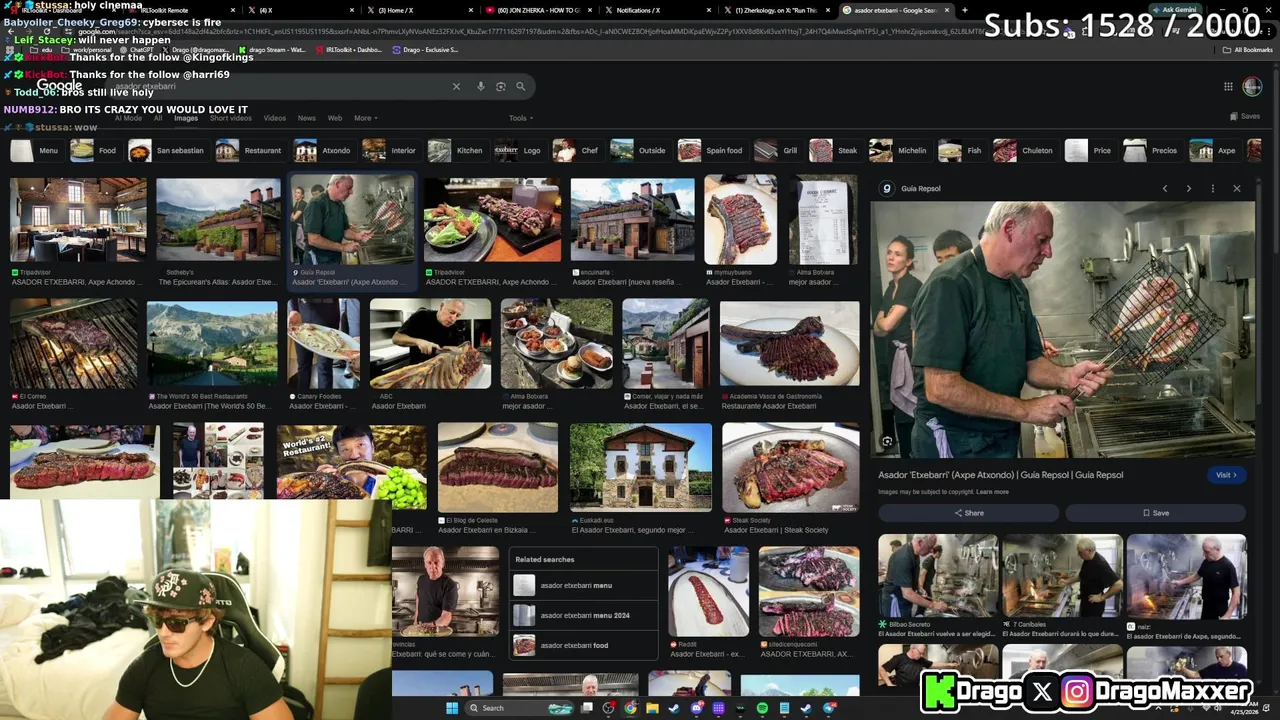Select the Videos search tab

pos(274,118)
